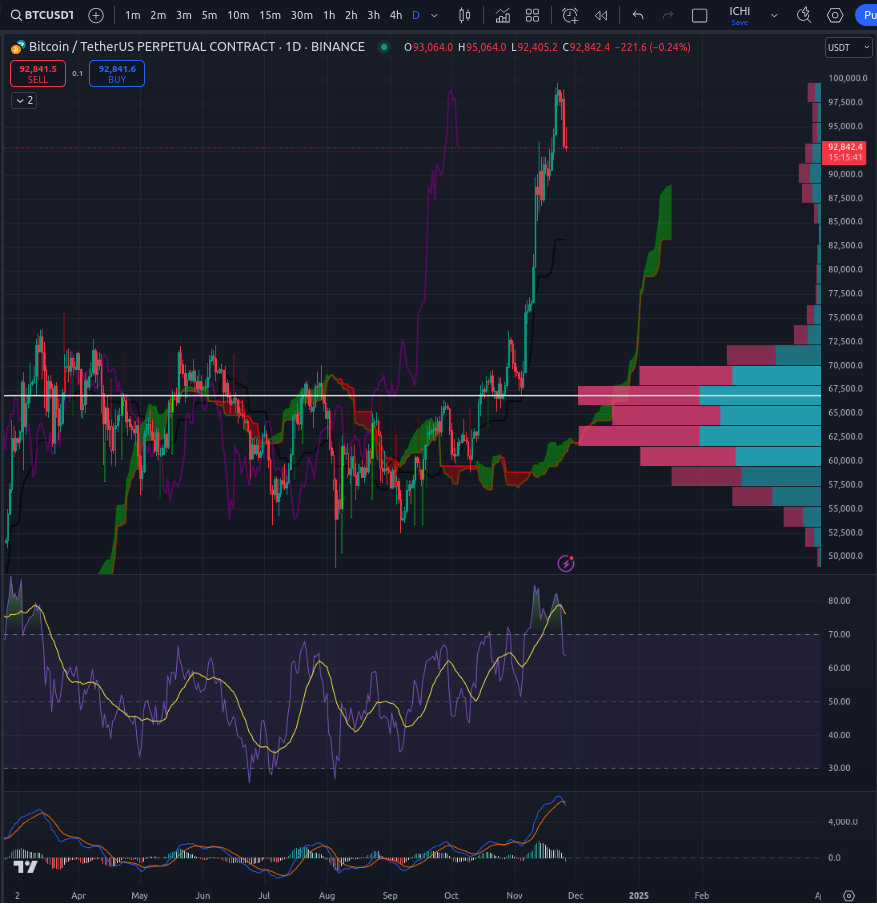
Task: Create a new alert with clock icon
Action: click(570, 16)
